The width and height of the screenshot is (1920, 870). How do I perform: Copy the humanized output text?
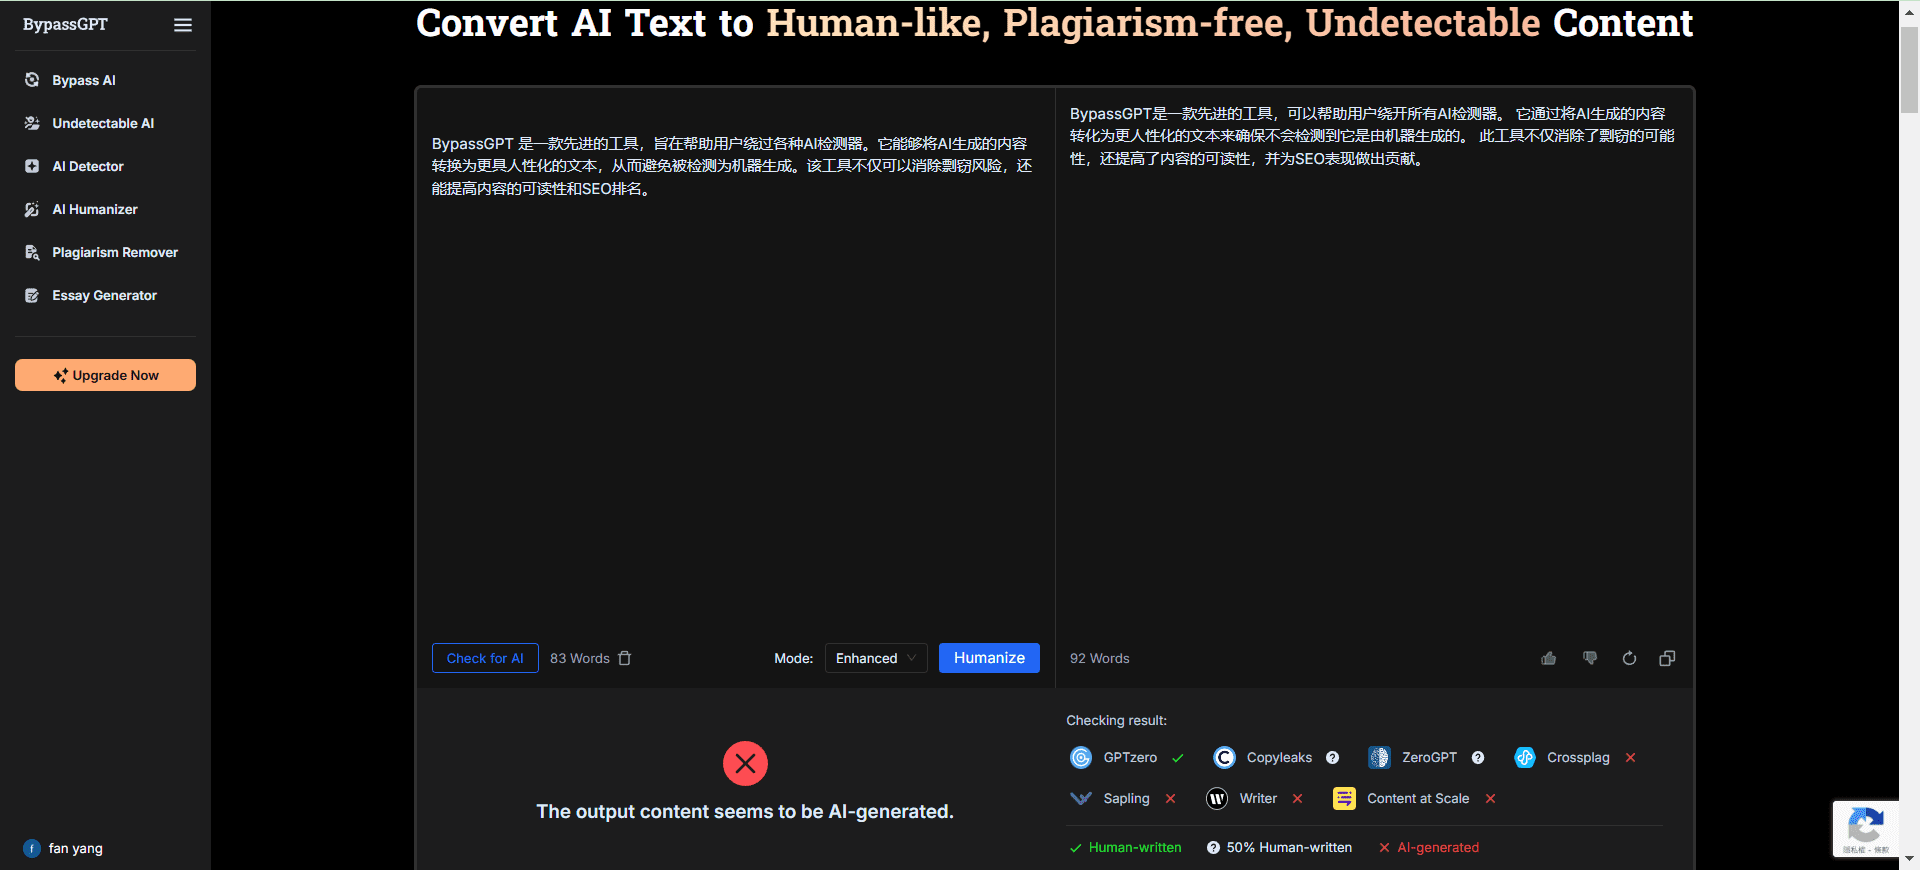[x=1667, y=658]
